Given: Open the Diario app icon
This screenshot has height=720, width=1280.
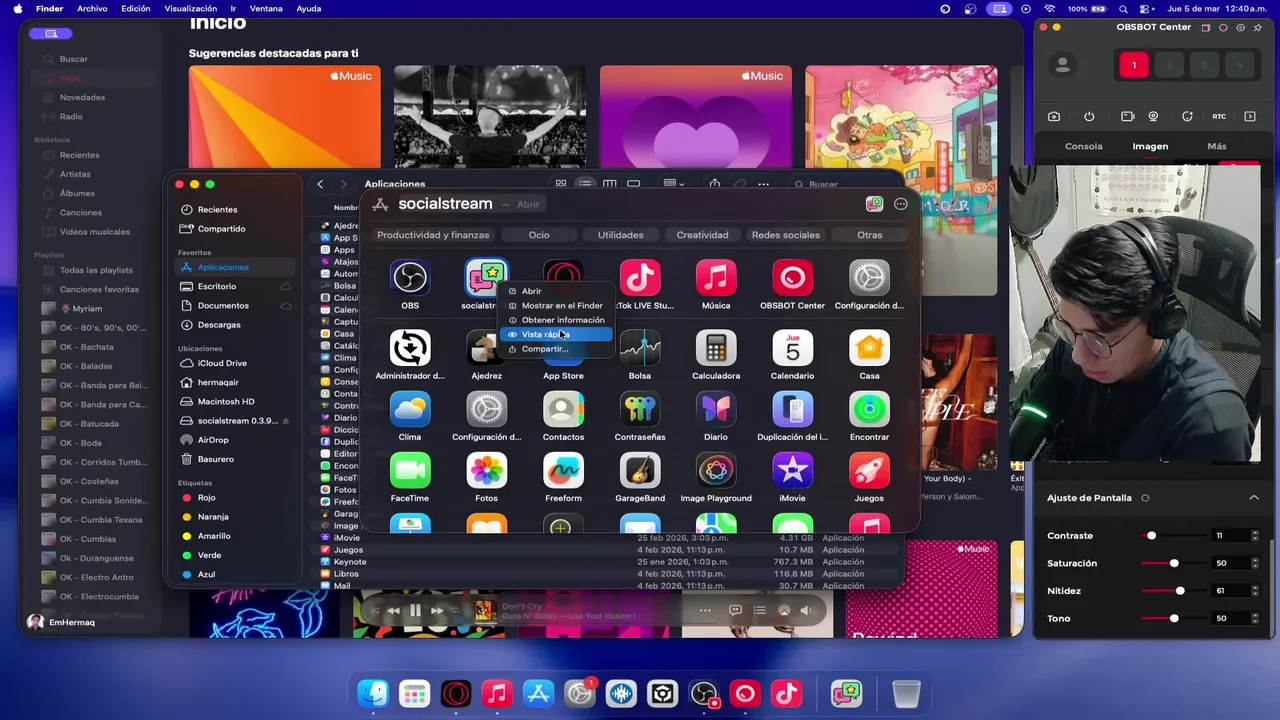Looking at the screenshot, I should 716,409.
